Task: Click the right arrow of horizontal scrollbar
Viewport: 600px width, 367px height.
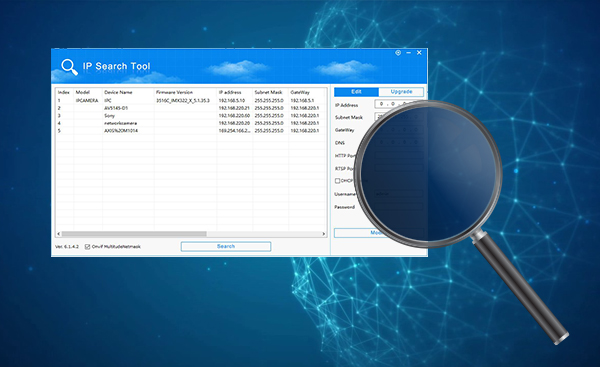Action: tap(324, 233)
